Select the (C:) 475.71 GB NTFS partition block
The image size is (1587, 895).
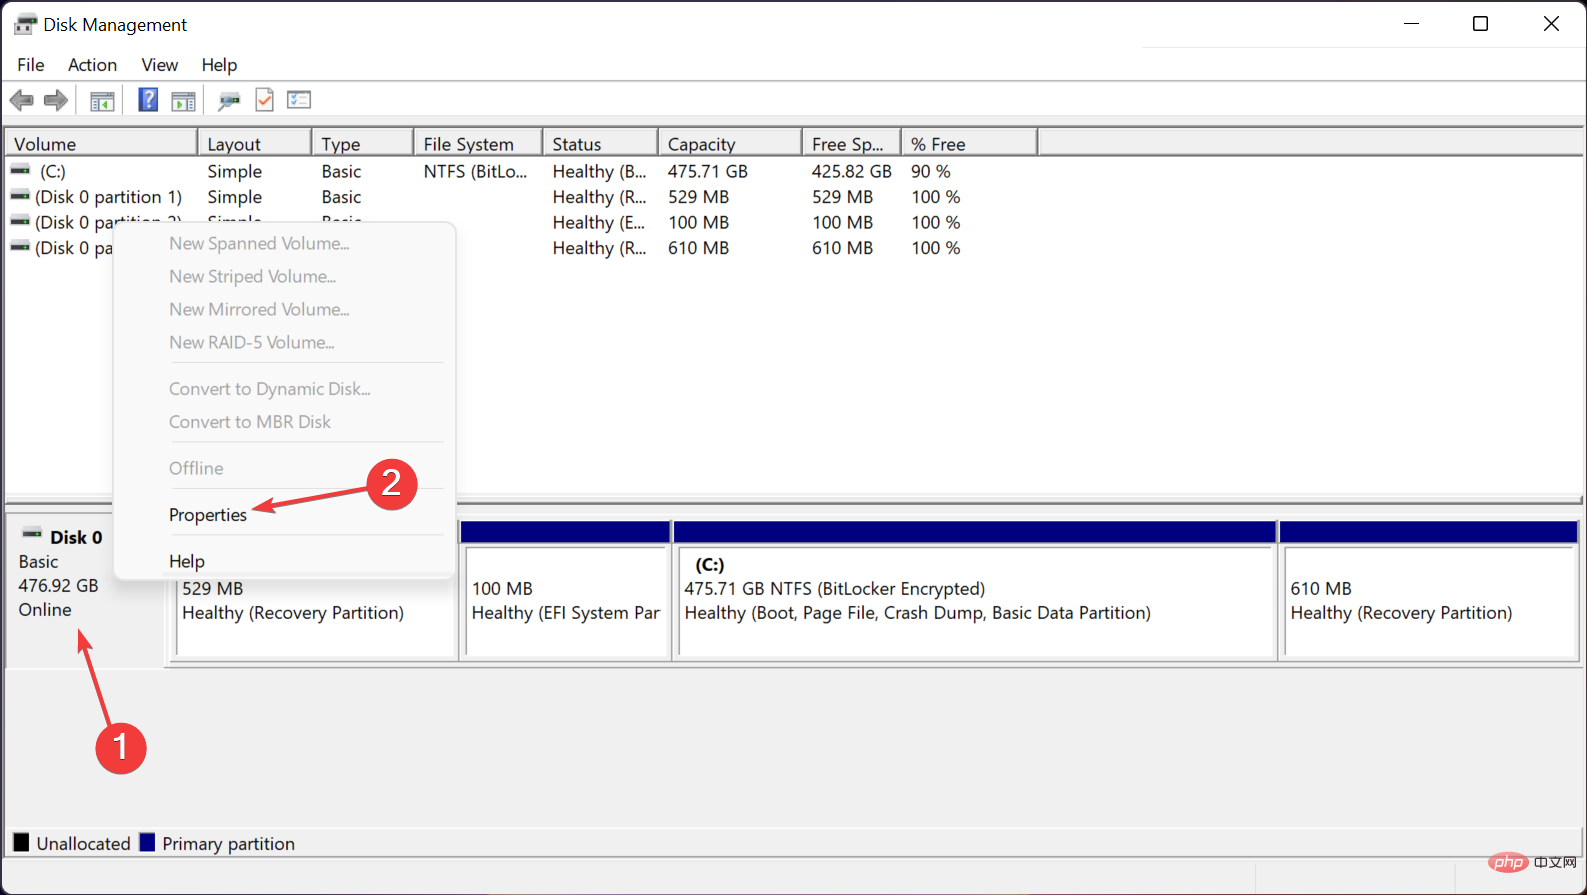[975, 590]
